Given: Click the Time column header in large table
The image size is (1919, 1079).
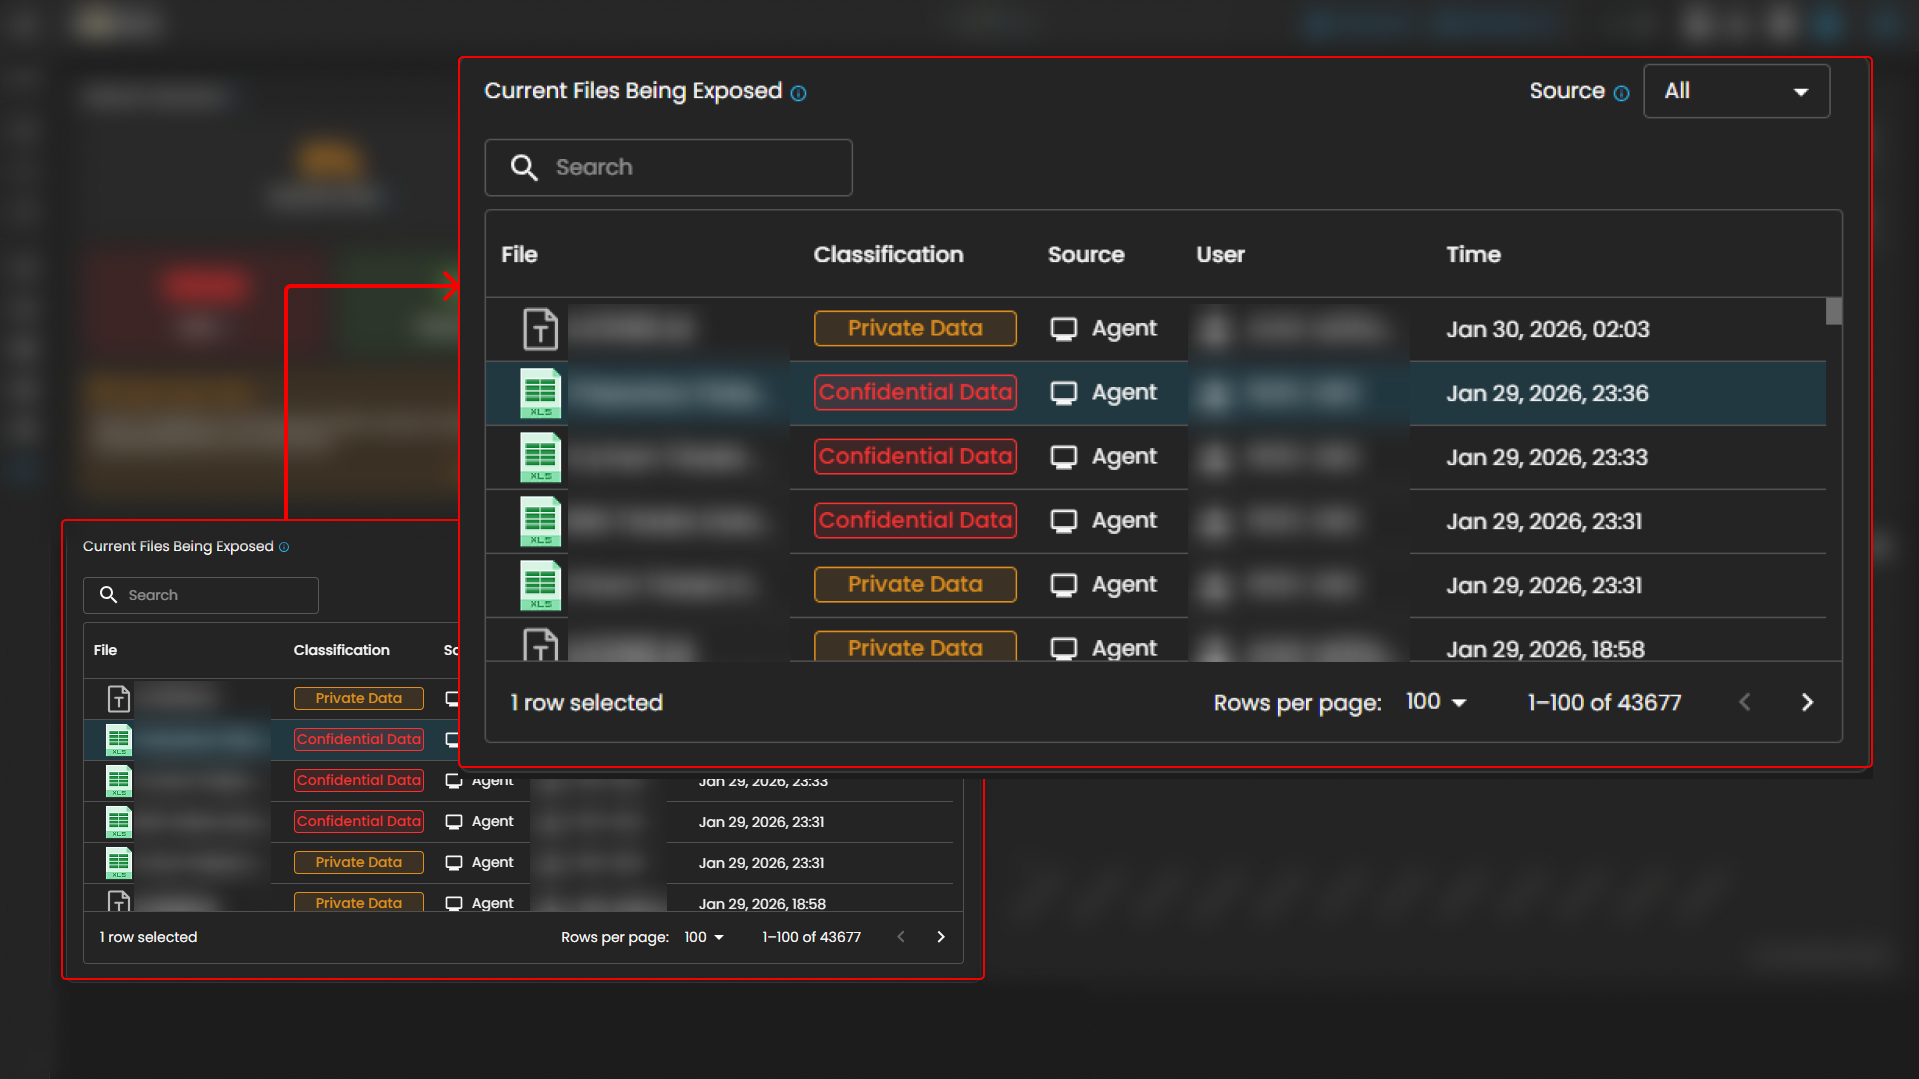Looking at the screenshot, I should point(1473,254).
